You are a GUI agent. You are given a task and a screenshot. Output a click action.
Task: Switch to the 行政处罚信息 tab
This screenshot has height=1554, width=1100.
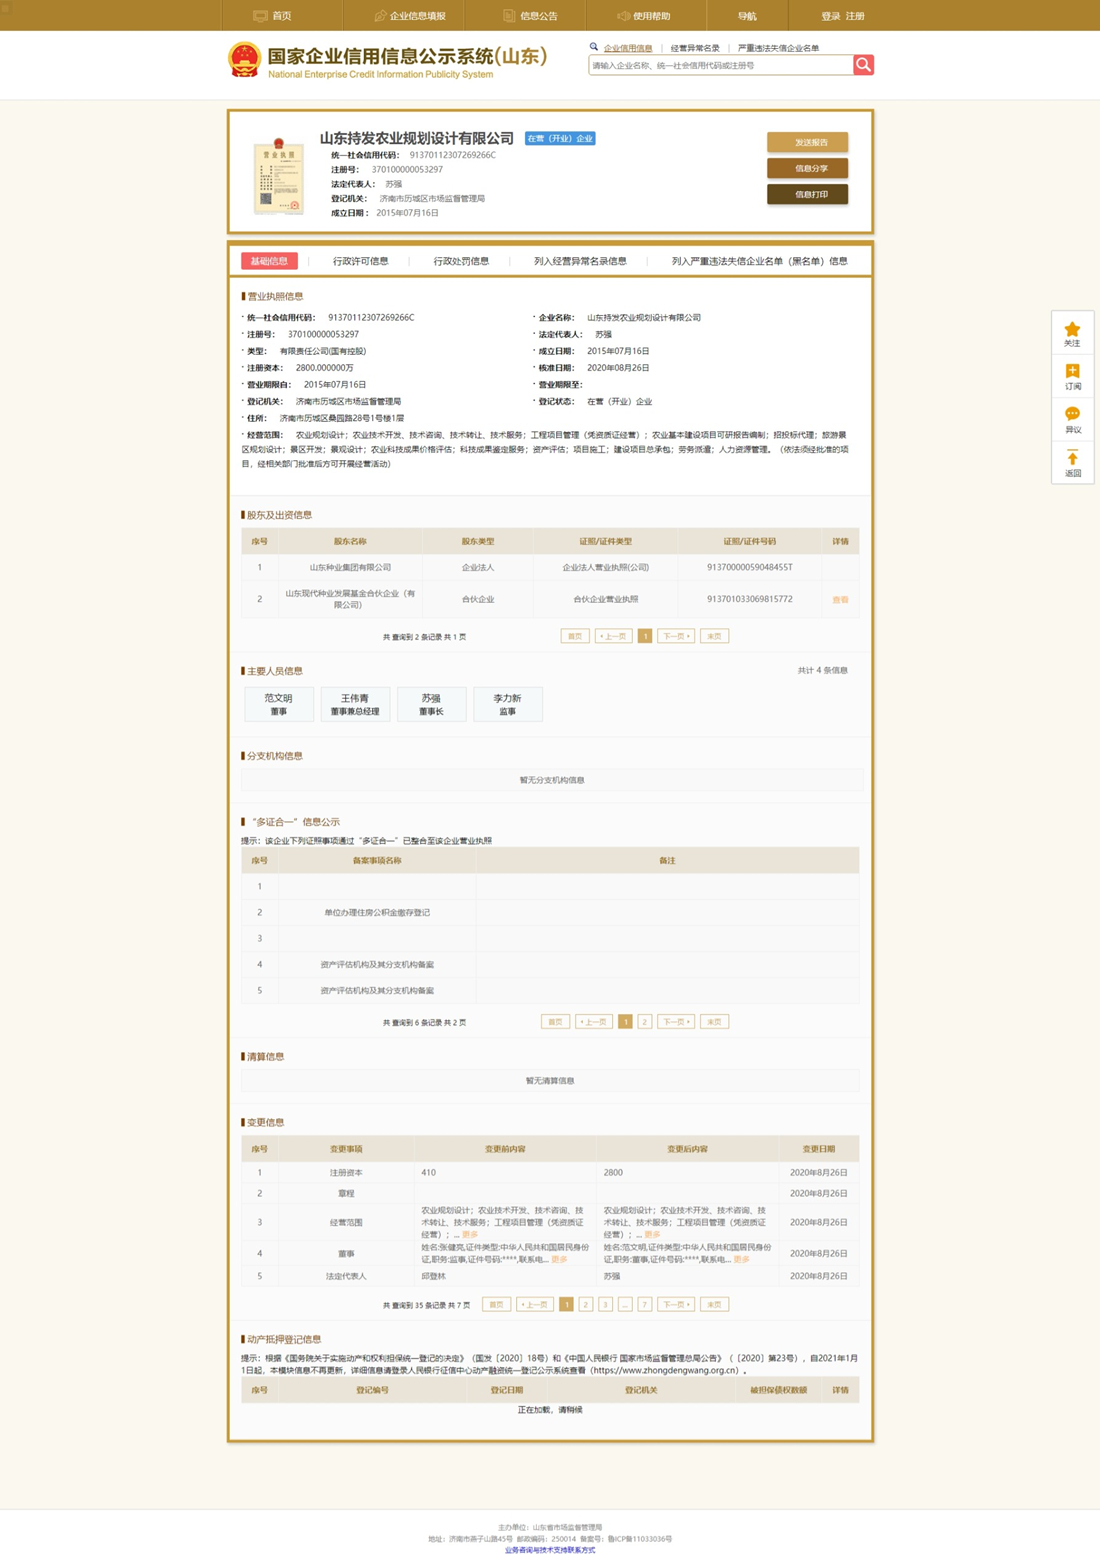pyautogui.click(x=461, y=261)
